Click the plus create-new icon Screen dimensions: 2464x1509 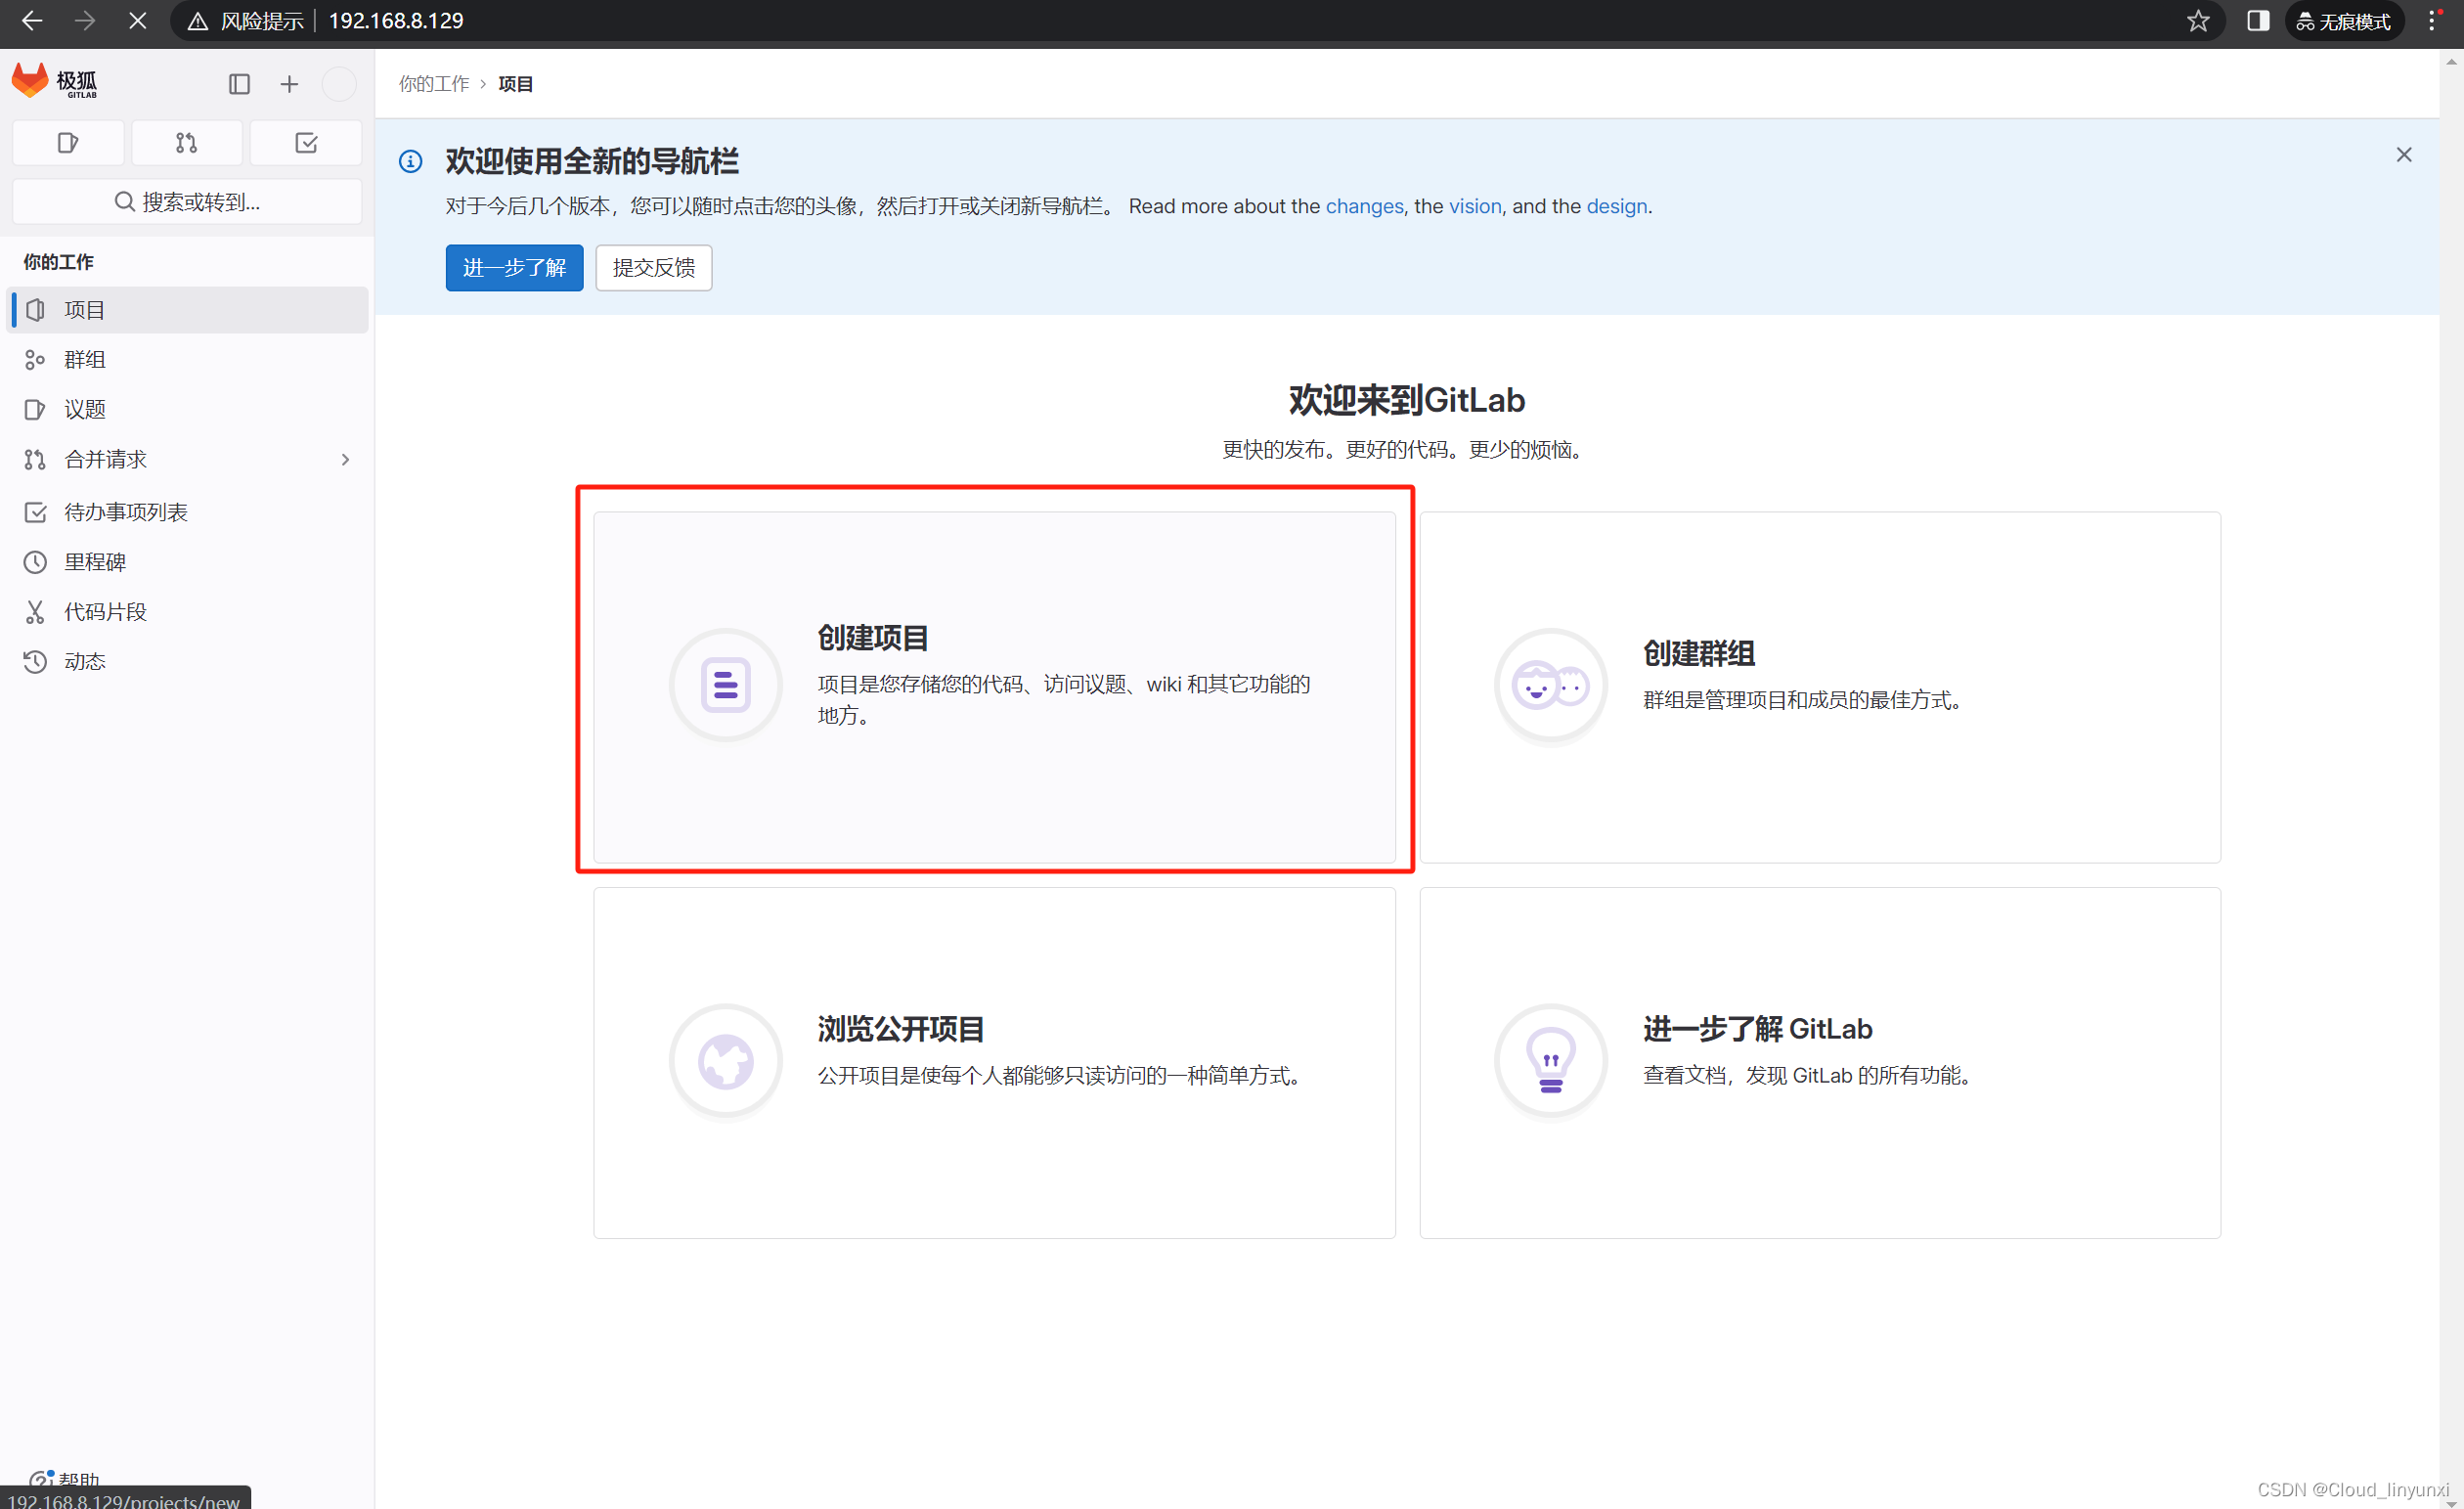pos(289,84)
